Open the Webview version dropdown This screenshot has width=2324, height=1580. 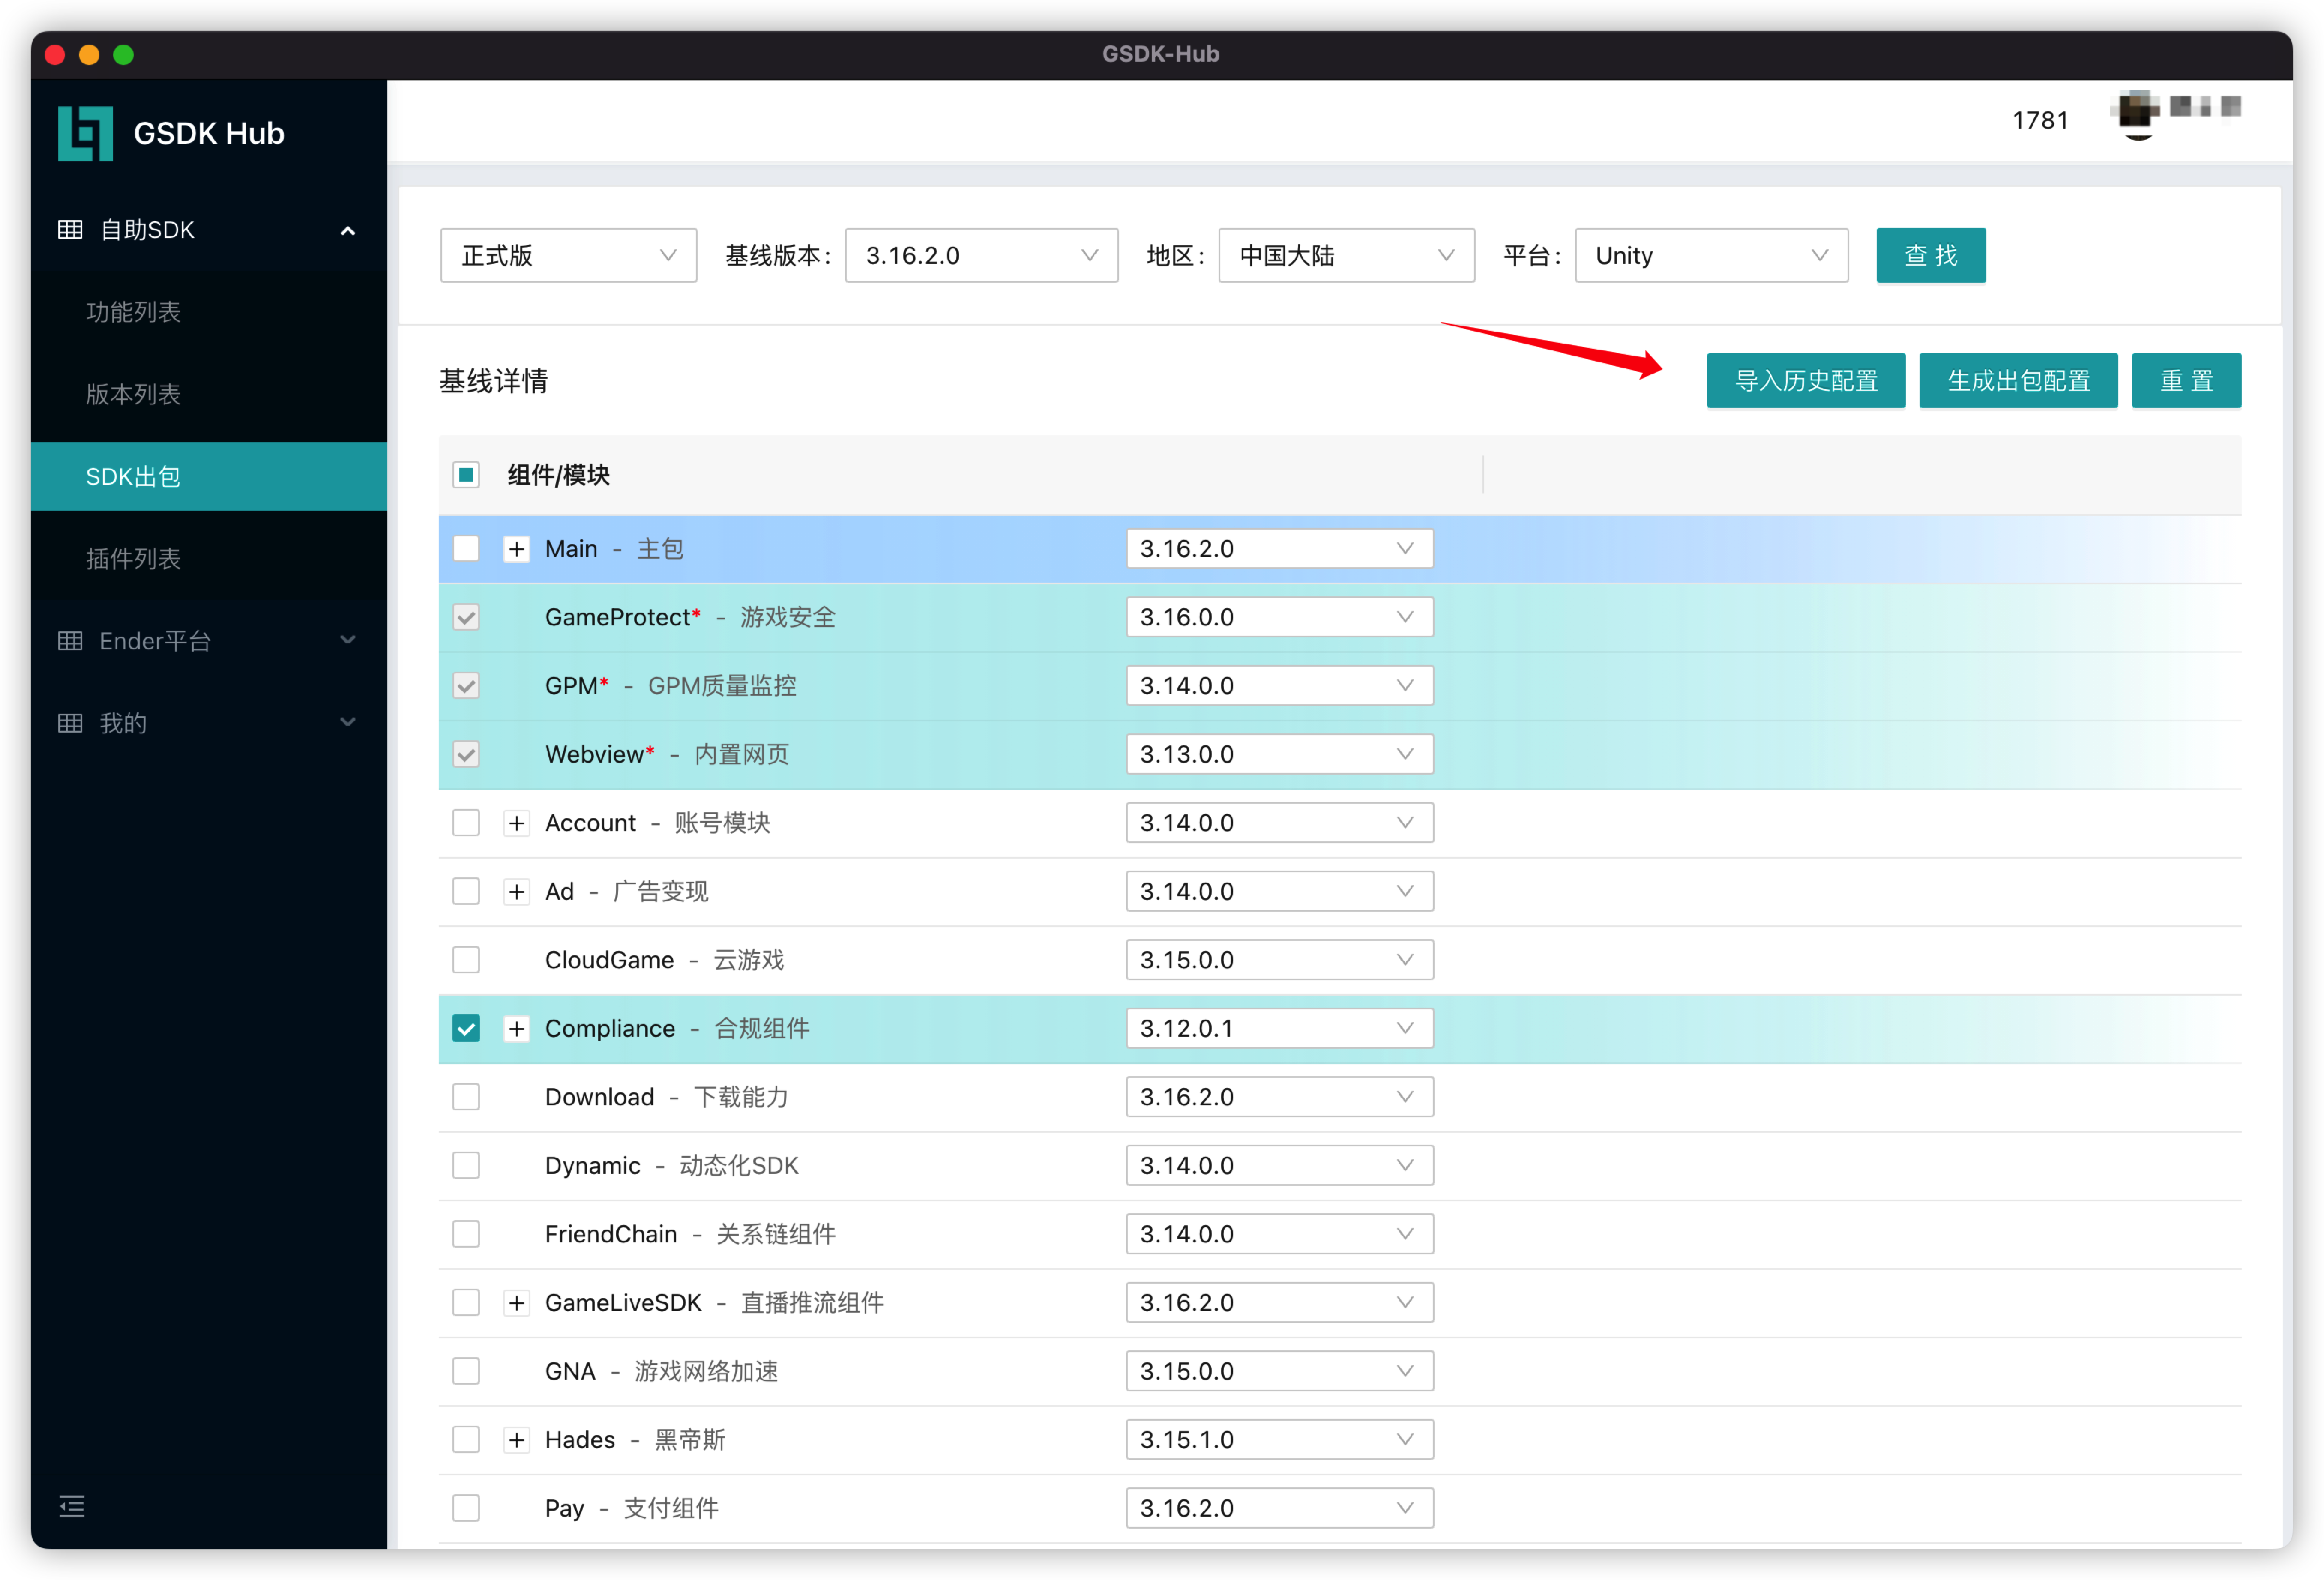pyautogui.click(x=1279, y=754)
